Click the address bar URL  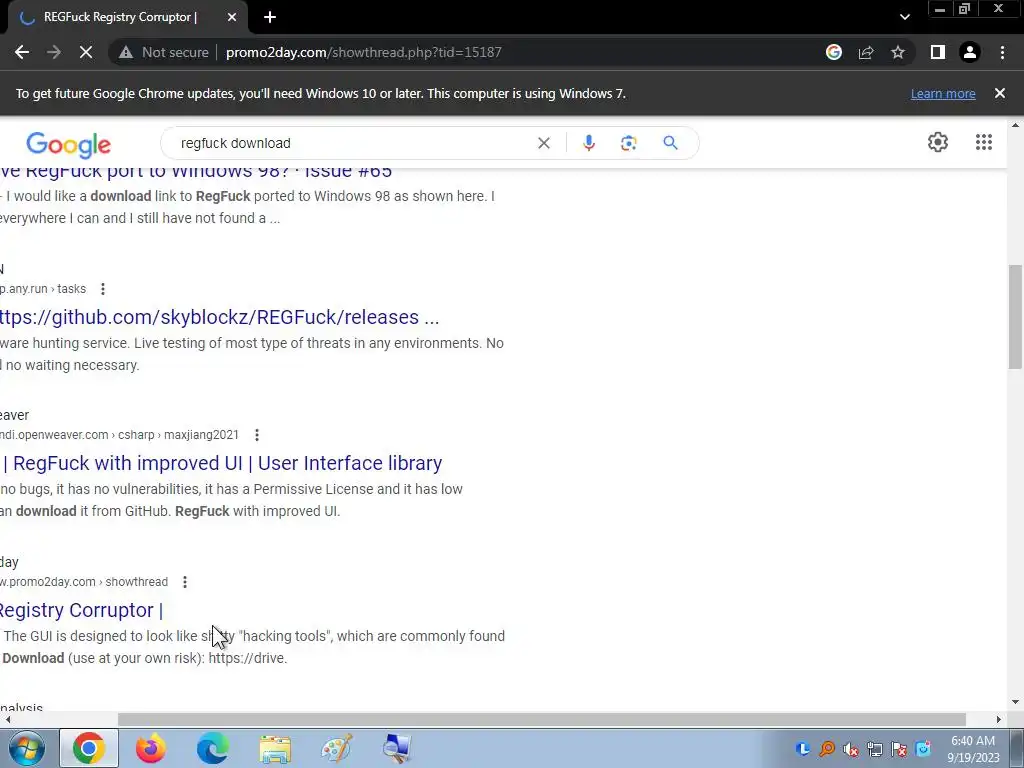(364, 52)
